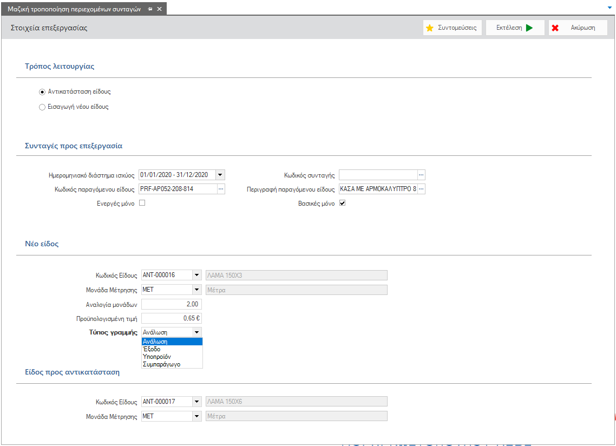Select Αντικατάσταση είδους radio option
The width and height of the screenshot is (616, 446).
(42, 92)
